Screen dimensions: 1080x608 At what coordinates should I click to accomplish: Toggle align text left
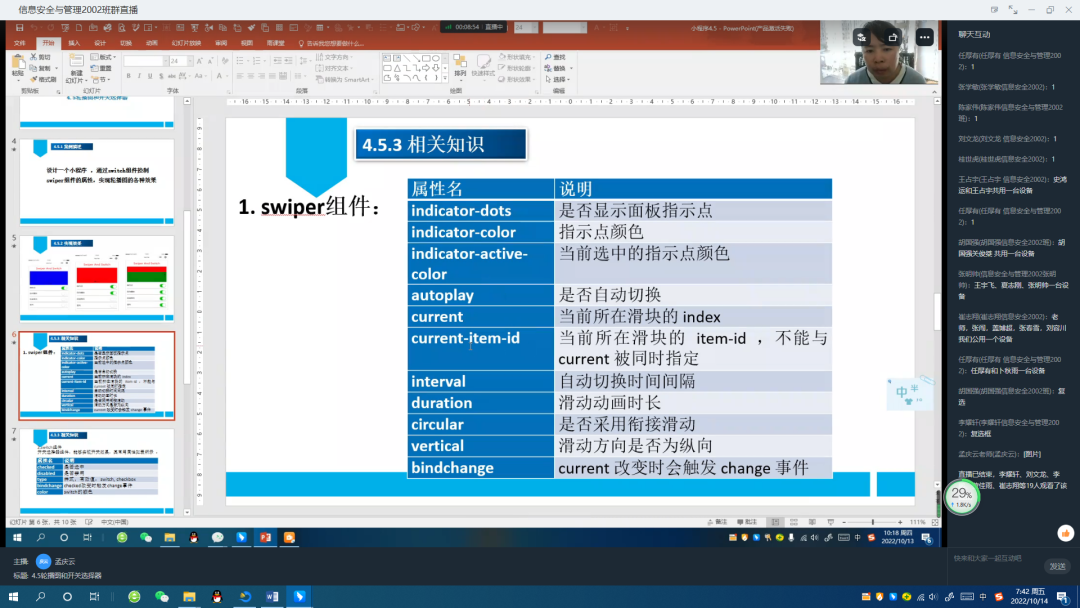pyautogui.click(x=240, y=76)
